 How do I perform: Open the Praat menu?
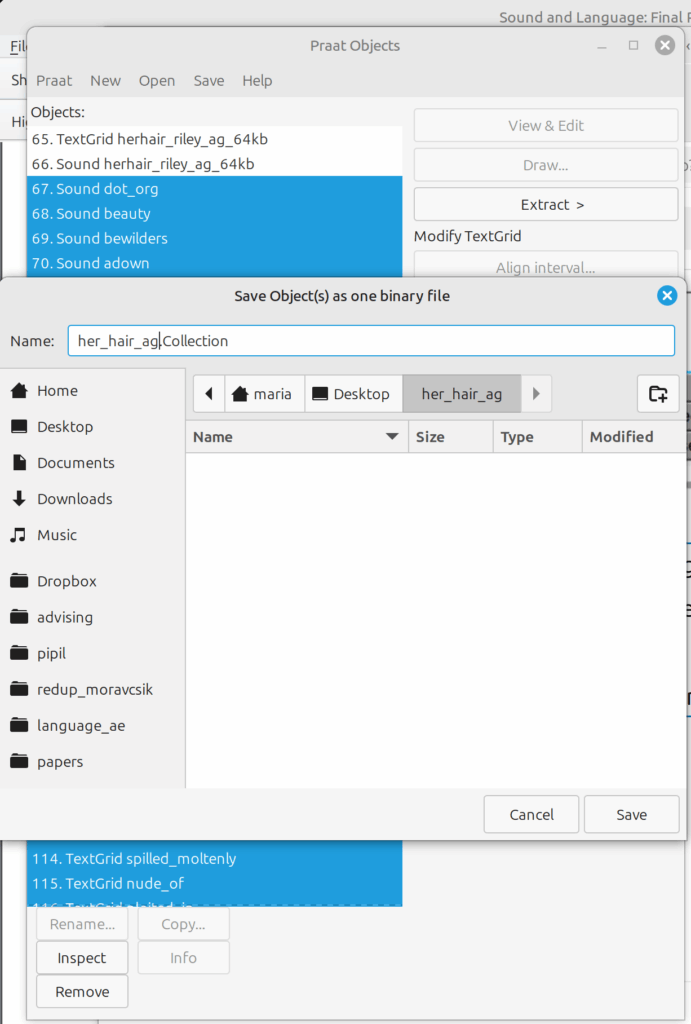click(54, 81)
